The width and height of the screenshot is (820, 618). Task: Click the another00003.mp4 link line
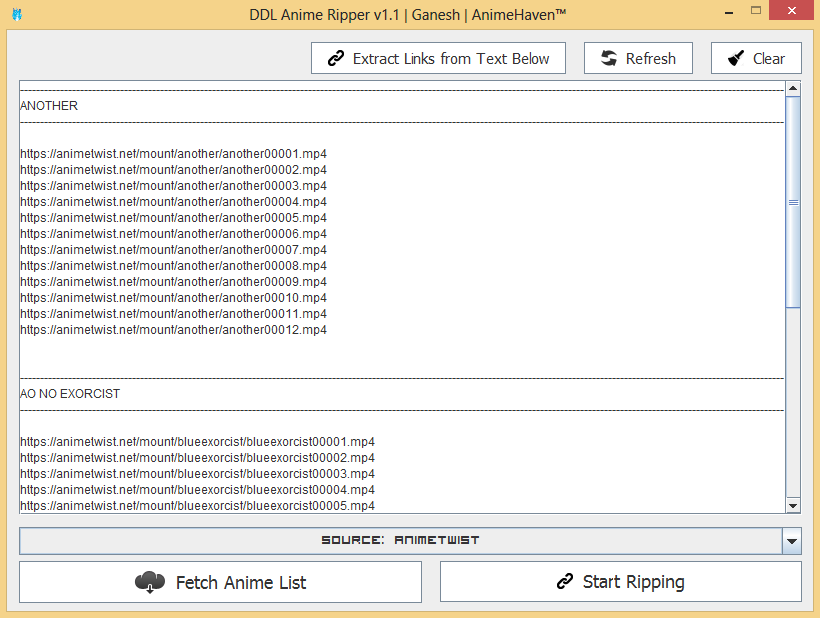[x=174, y=186]
